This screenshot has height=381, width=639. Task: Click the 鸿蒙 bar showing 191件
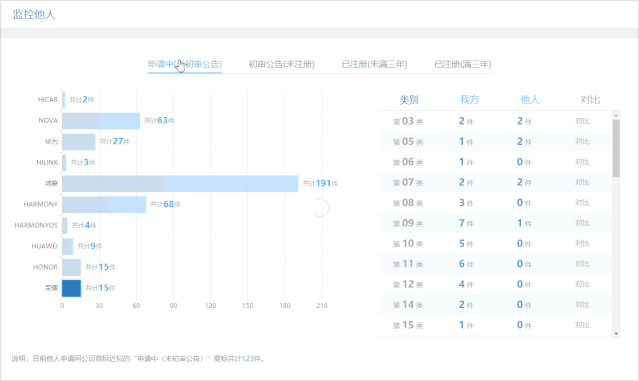point(180,184)
